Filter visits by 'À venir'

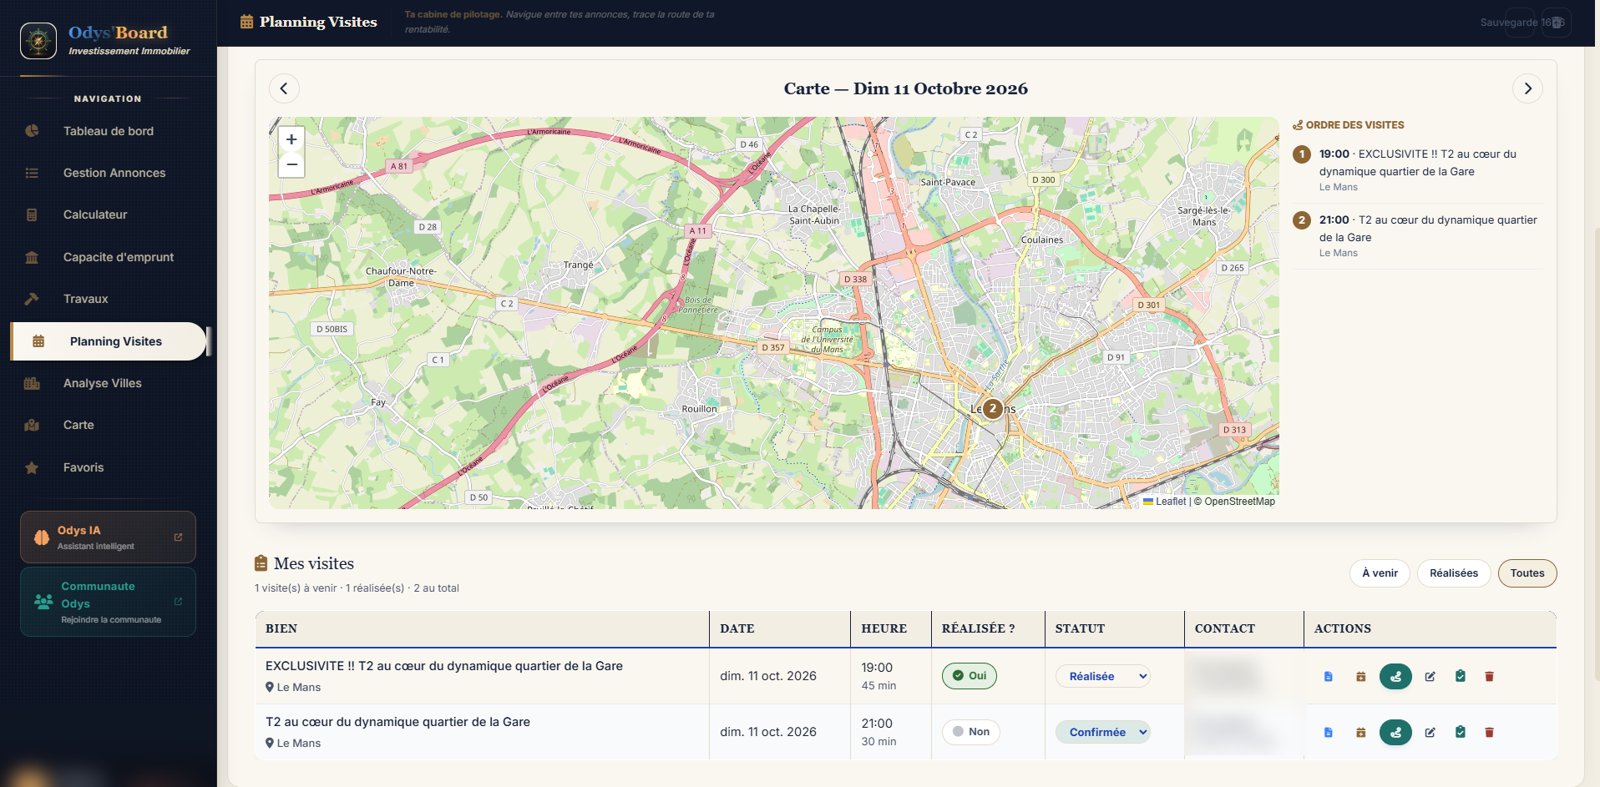coord(1380,573)
